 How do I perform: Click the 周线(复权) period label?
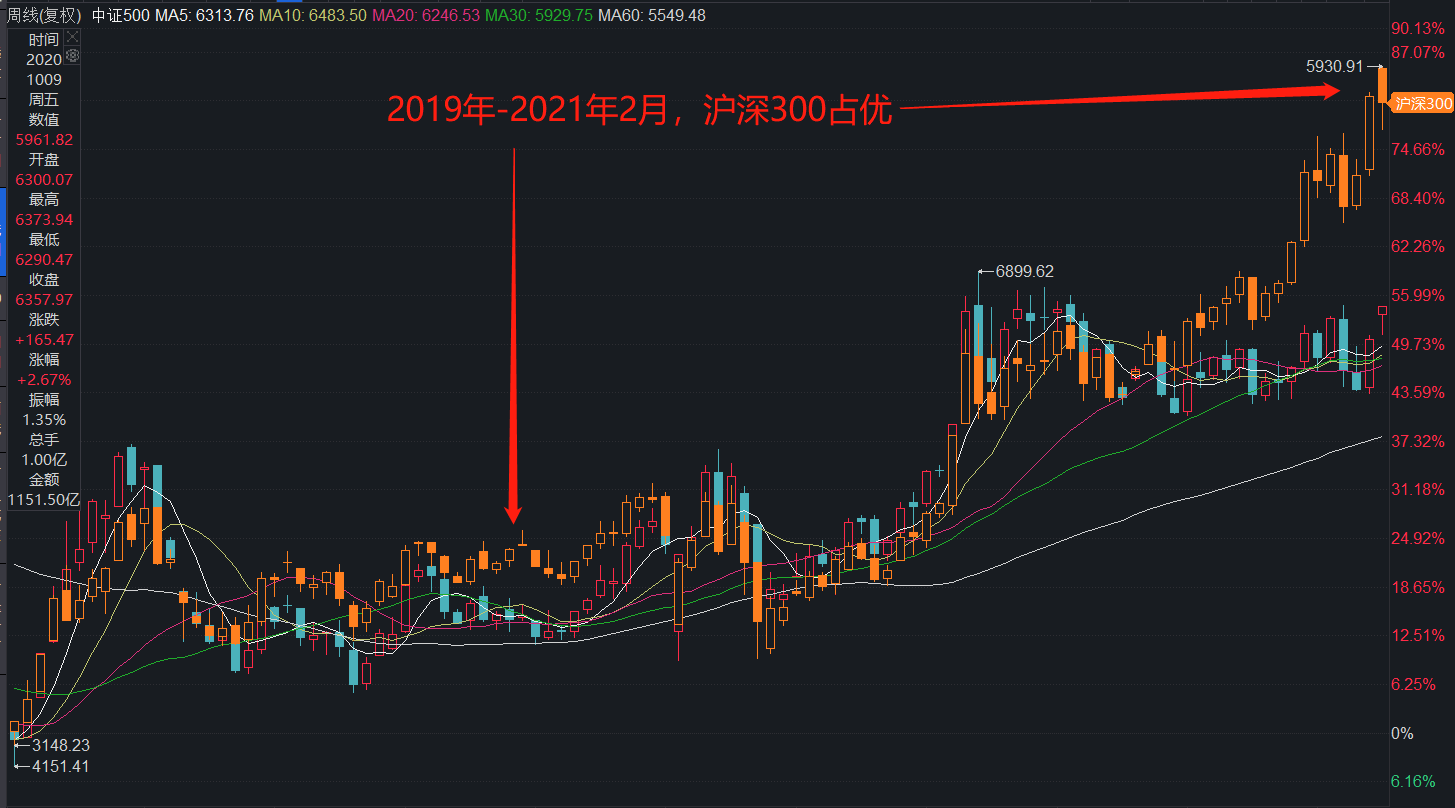43,15
